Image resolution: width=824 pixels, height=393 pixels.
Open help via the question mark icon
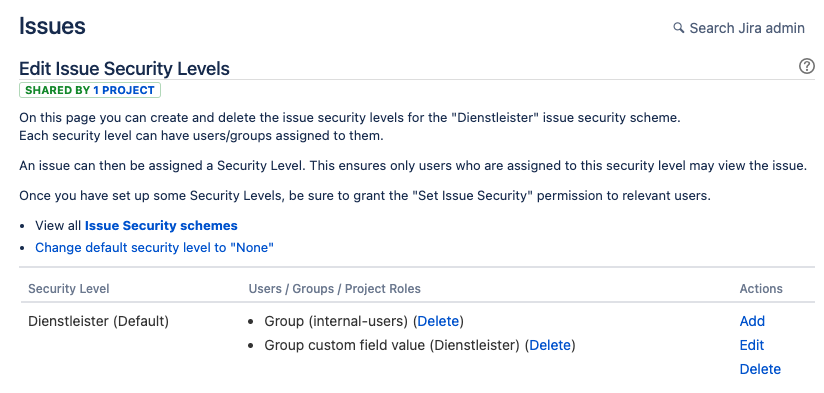tap(807, 67)
